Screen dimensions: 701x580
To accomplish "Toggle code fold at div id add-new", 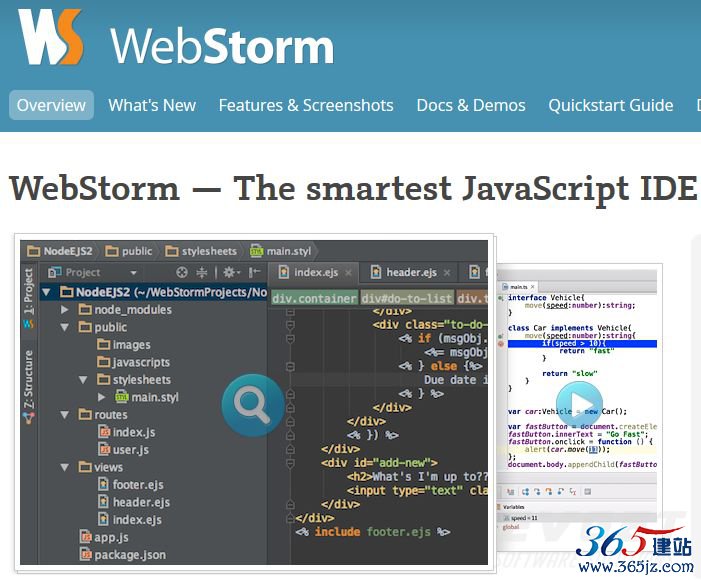I will [x=290, y=463].
